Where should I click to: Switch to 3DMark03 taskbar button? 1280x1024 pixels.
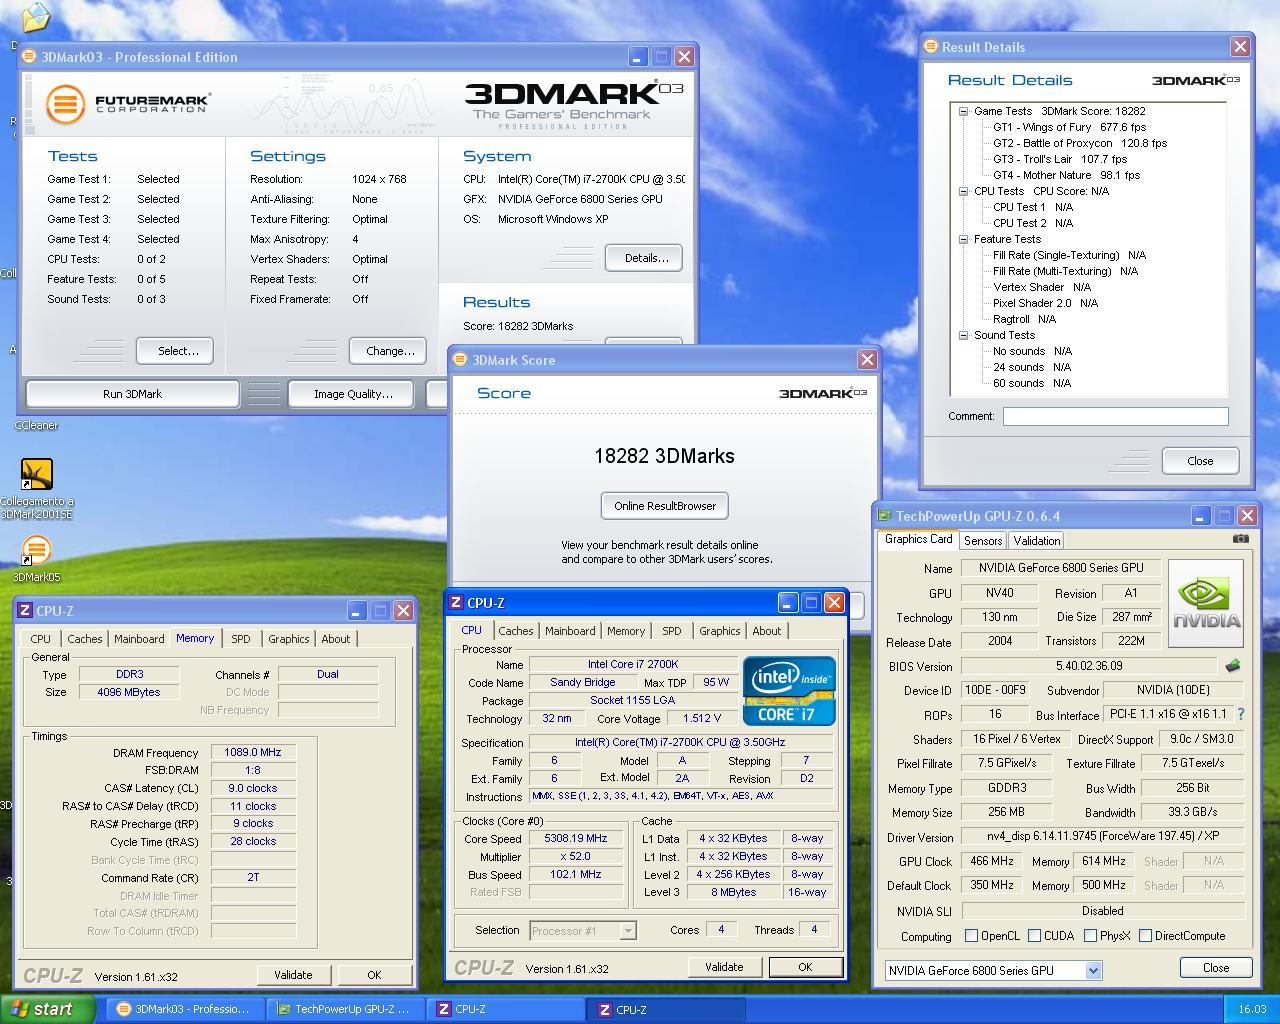click(x=186, y=1009)
